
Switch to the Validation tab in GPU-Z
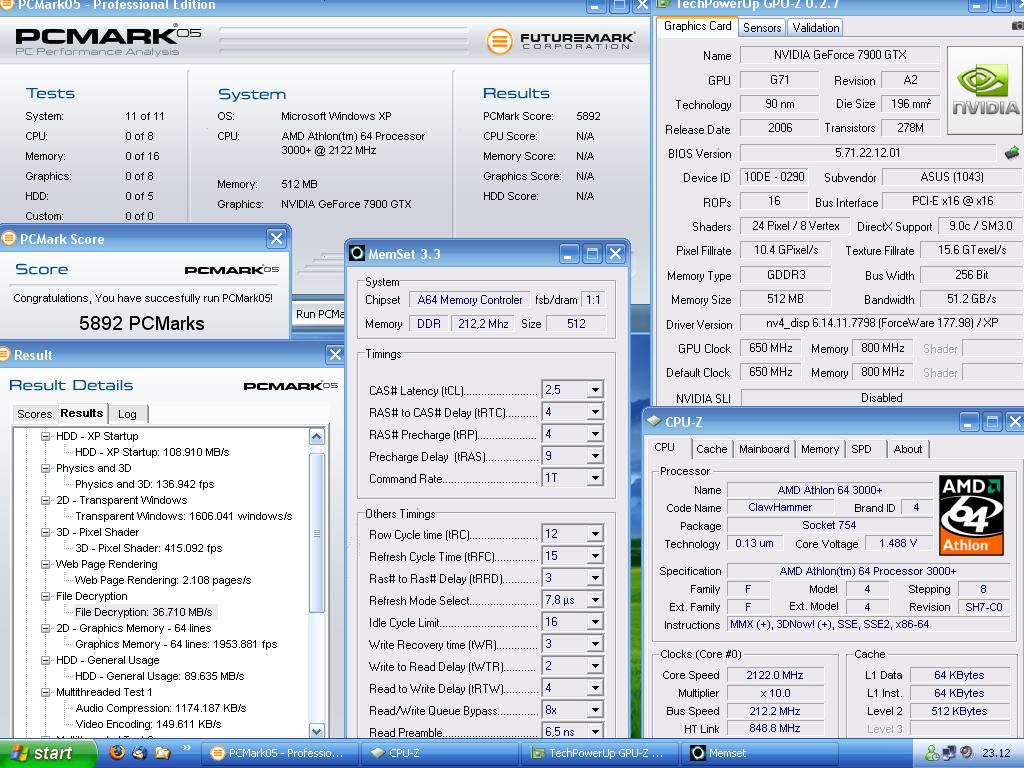point(816,27)
